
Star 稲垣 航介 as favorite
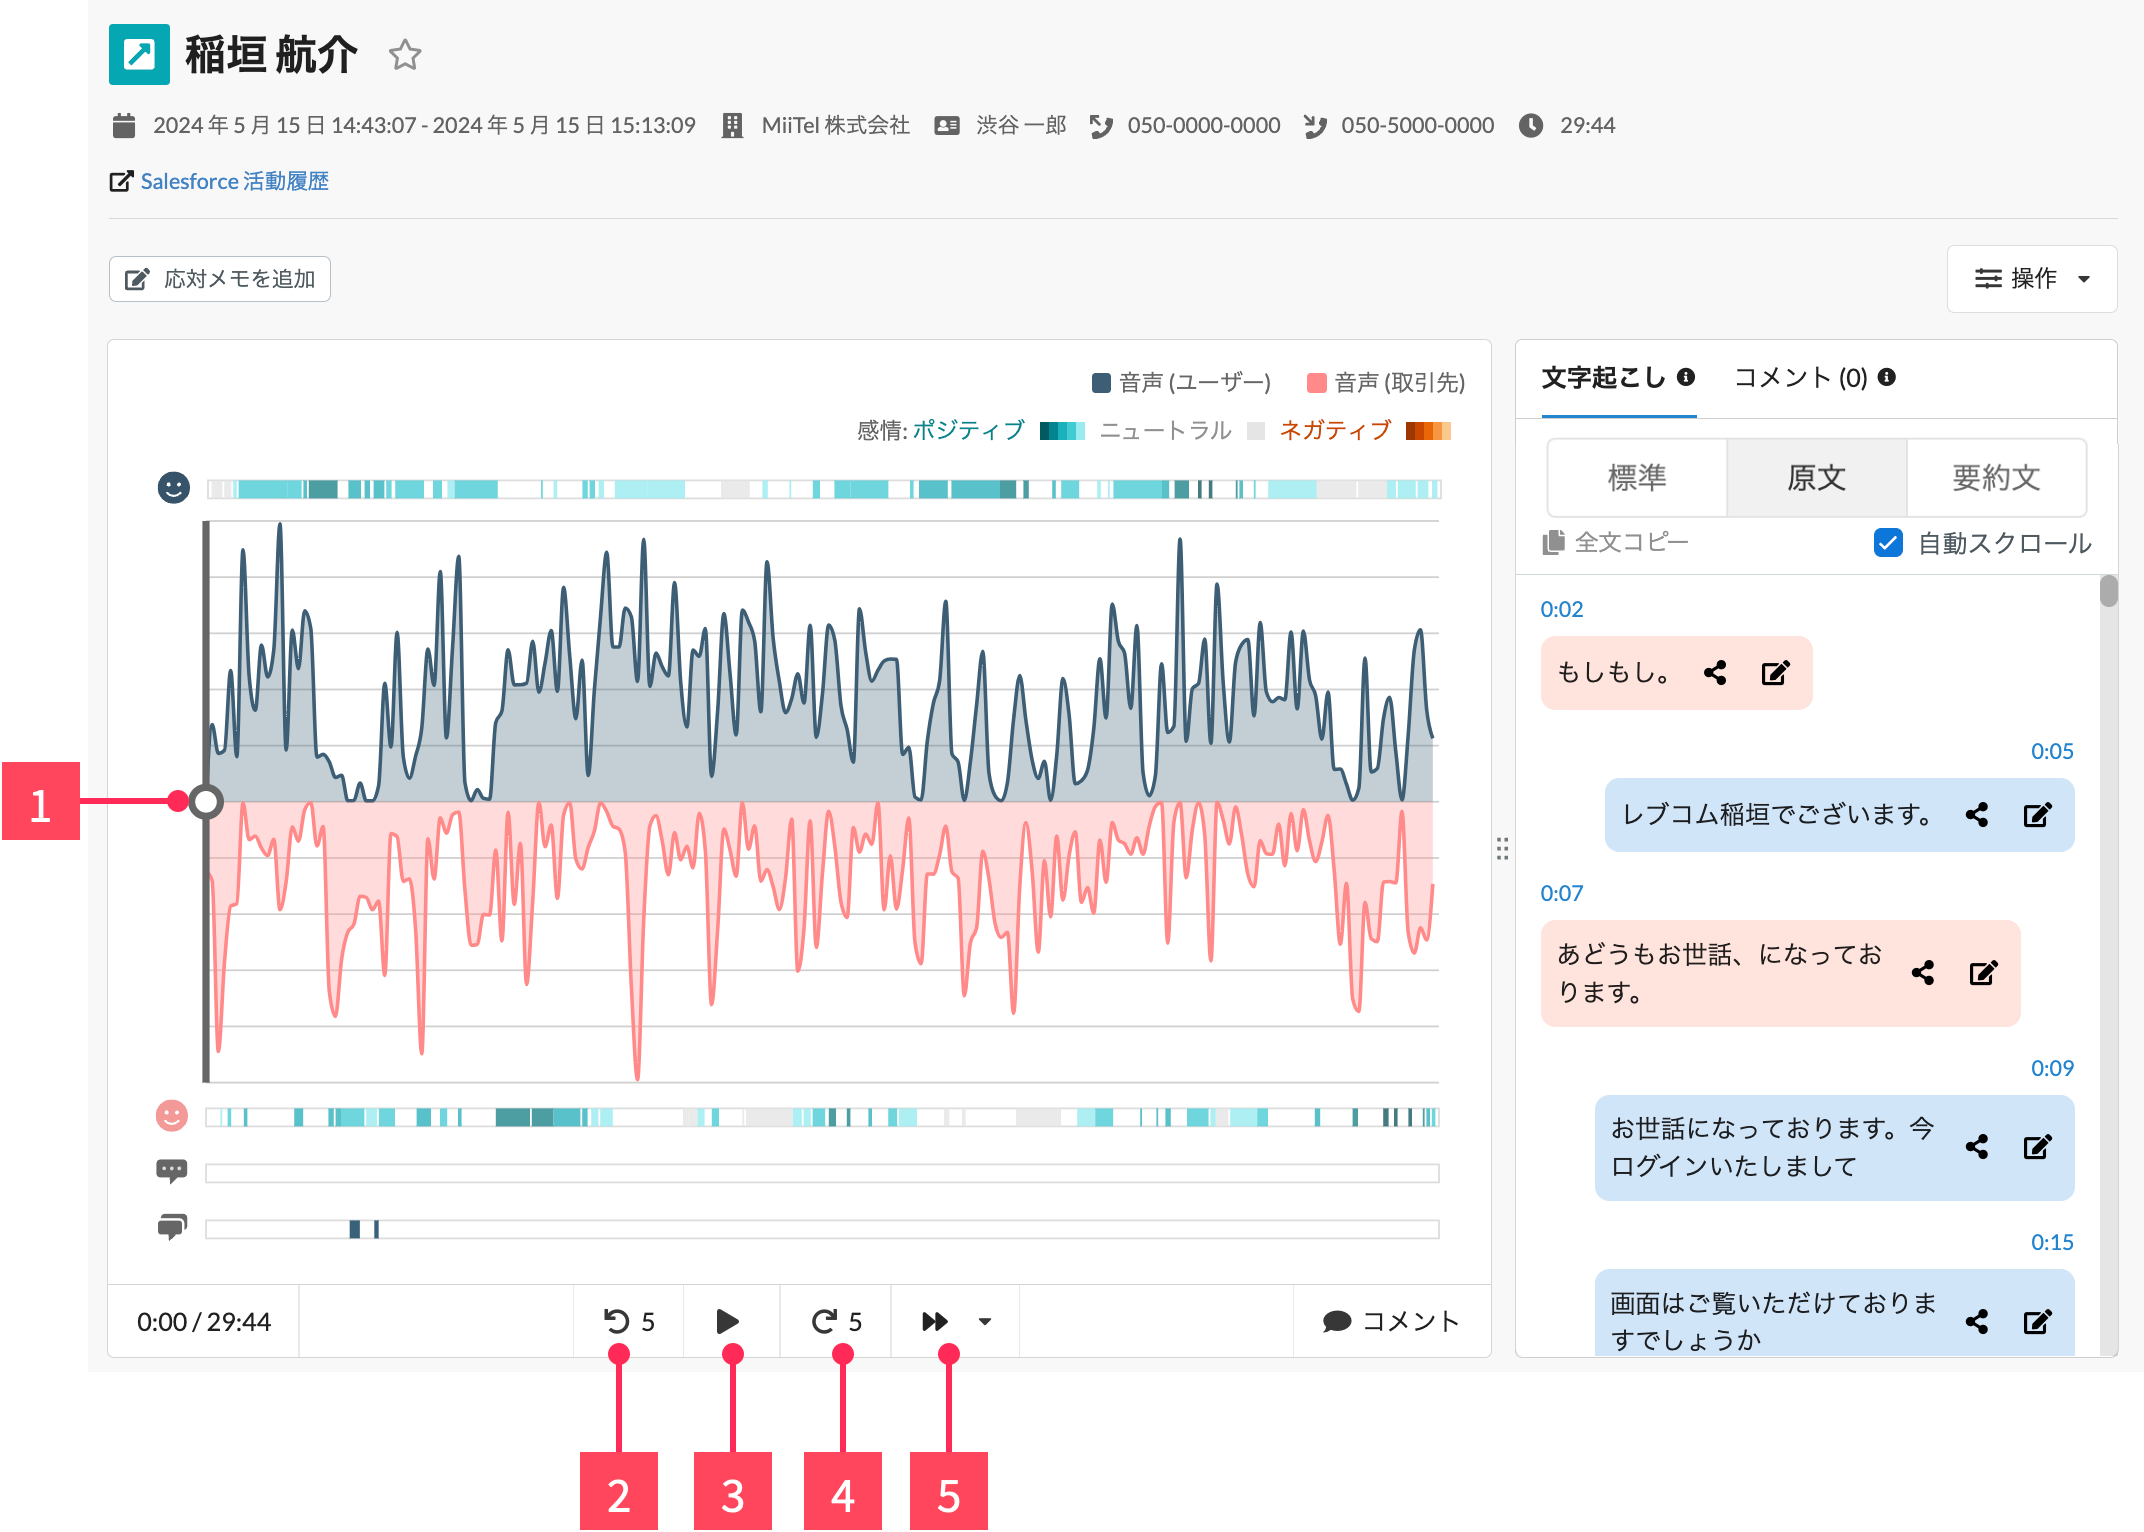click(405, 55)
